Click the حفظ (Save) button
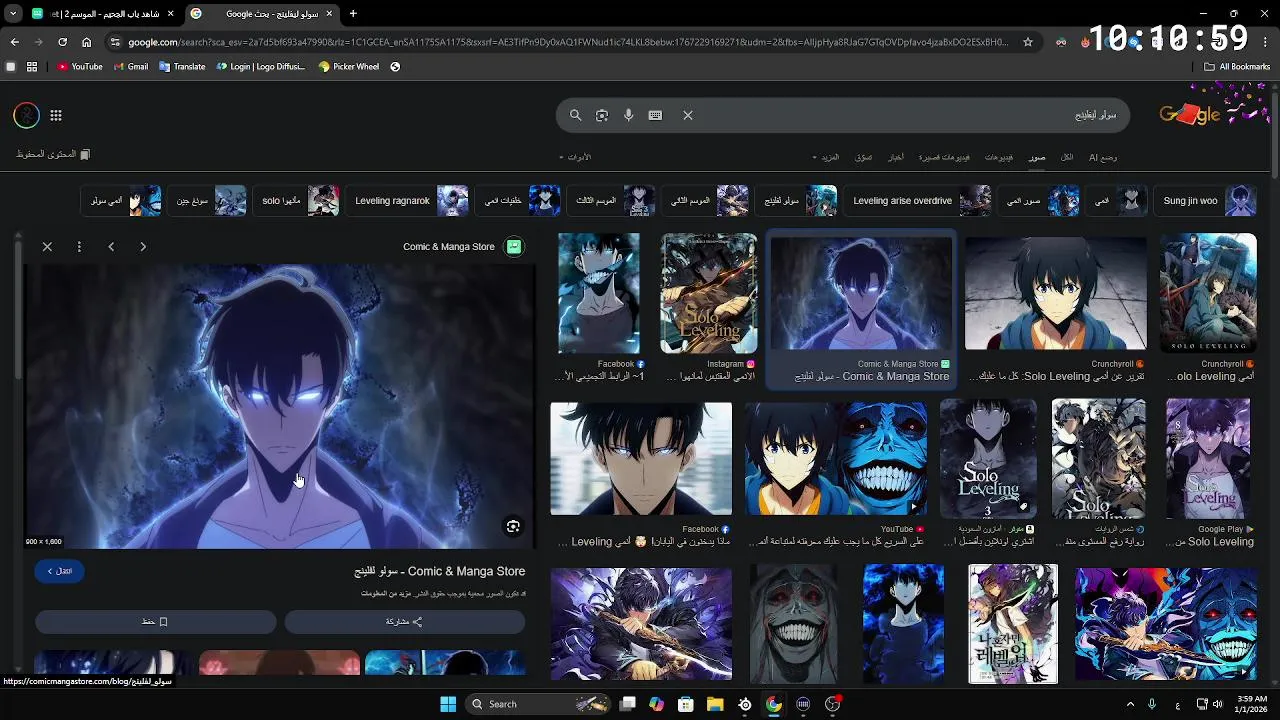 [x=155, y=622]
